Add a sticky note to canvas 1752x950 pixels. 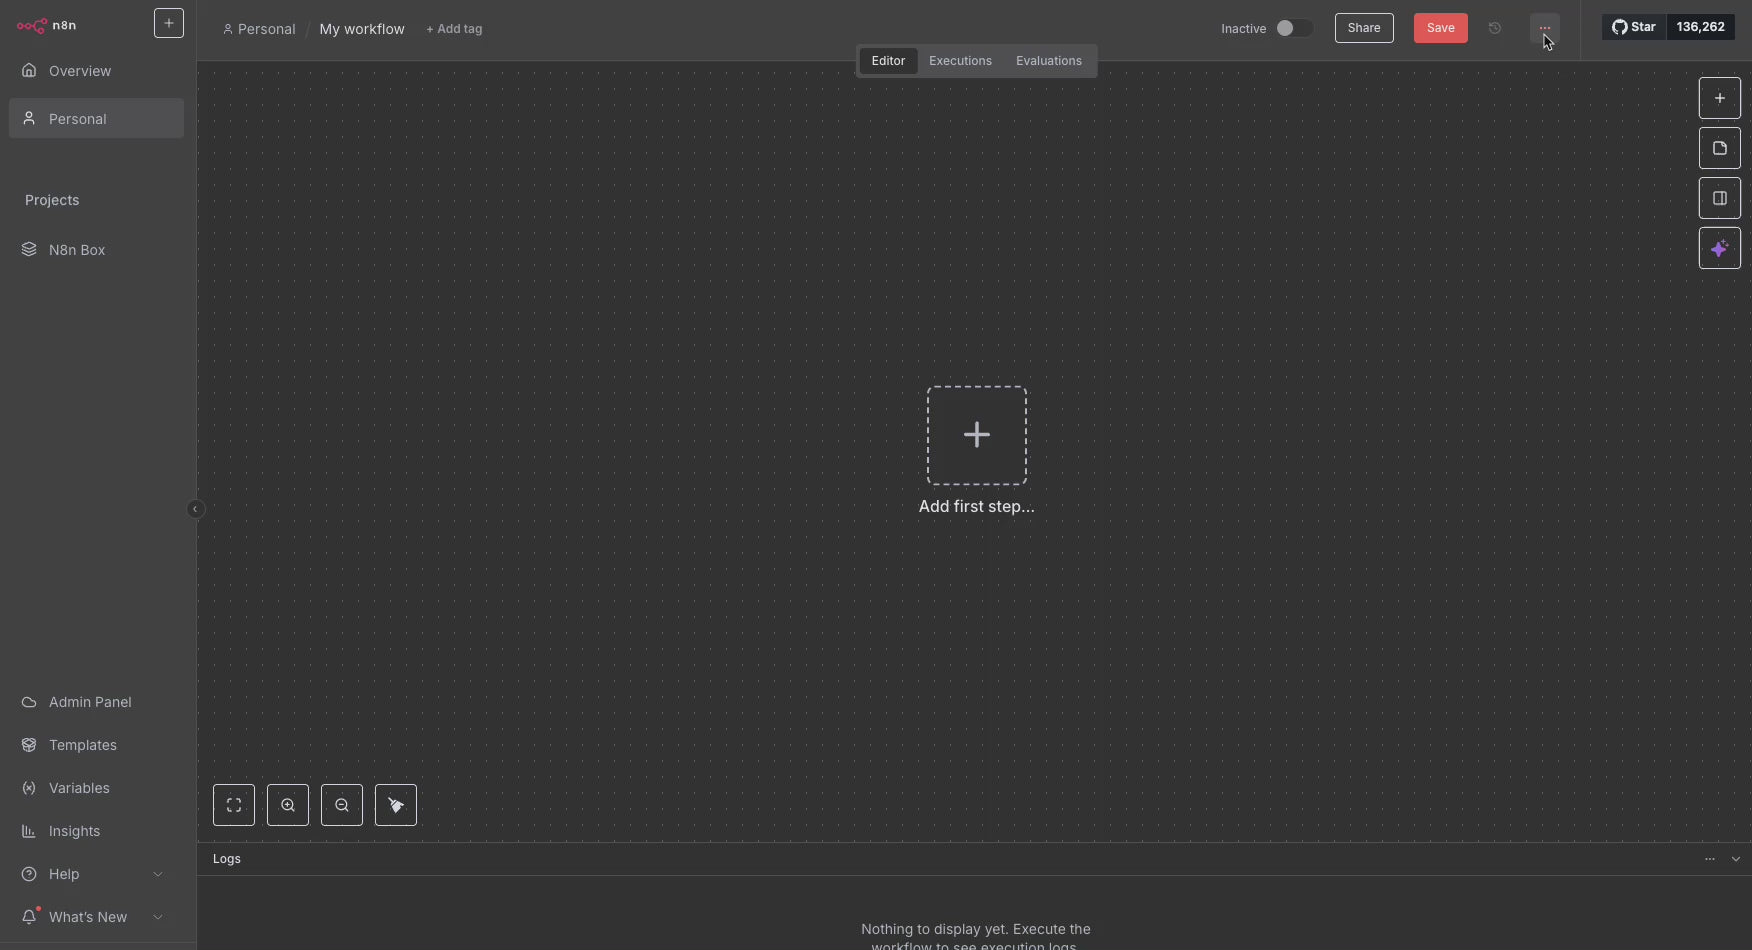point(1719,148)
